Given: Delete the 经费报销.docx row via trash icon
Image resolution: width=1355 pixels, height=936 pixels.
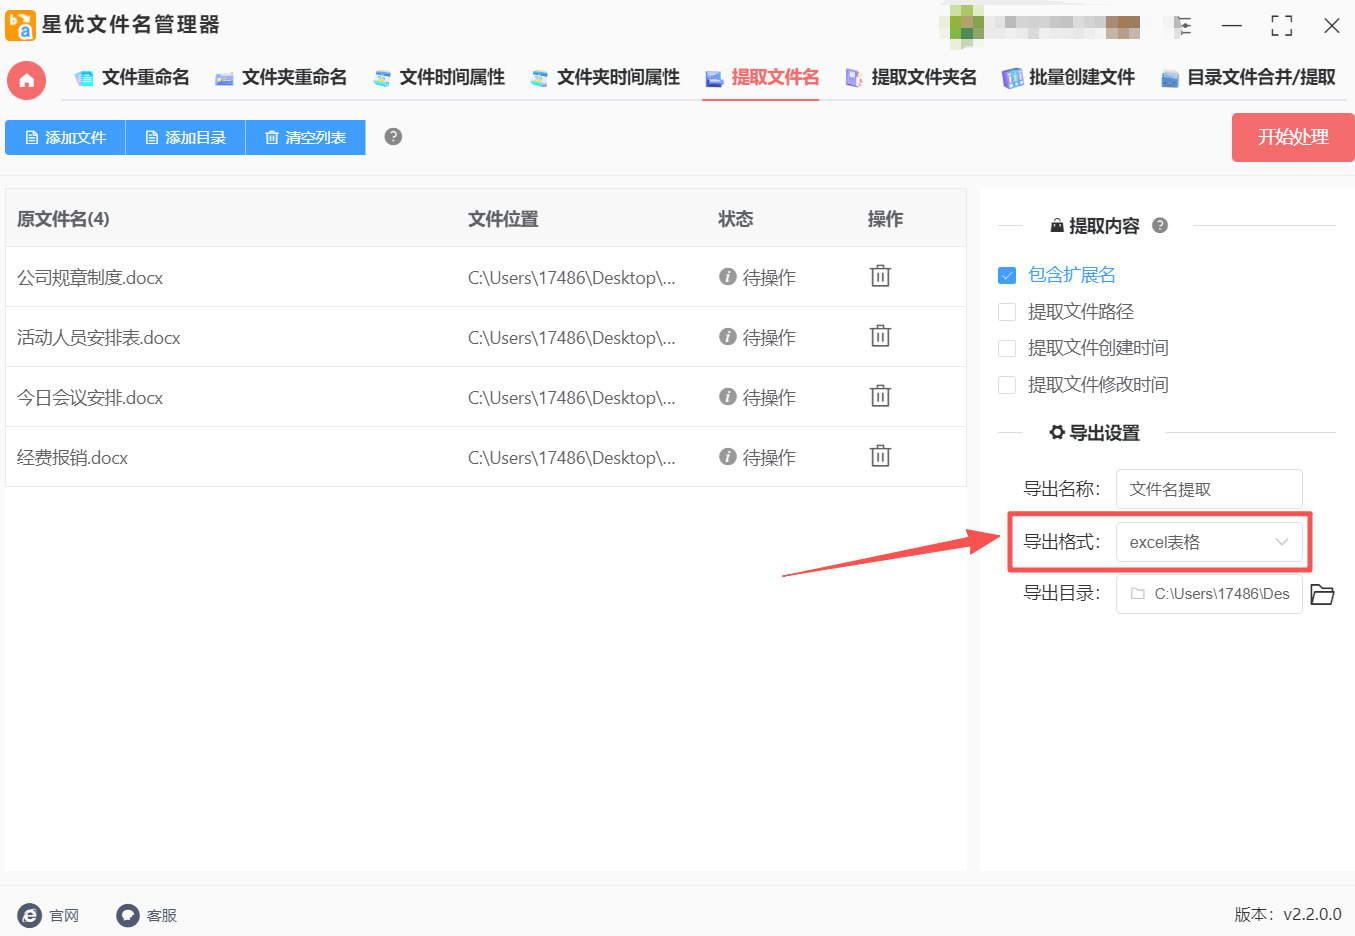Looking at the screenshot, I should click(x=880, y=457).
